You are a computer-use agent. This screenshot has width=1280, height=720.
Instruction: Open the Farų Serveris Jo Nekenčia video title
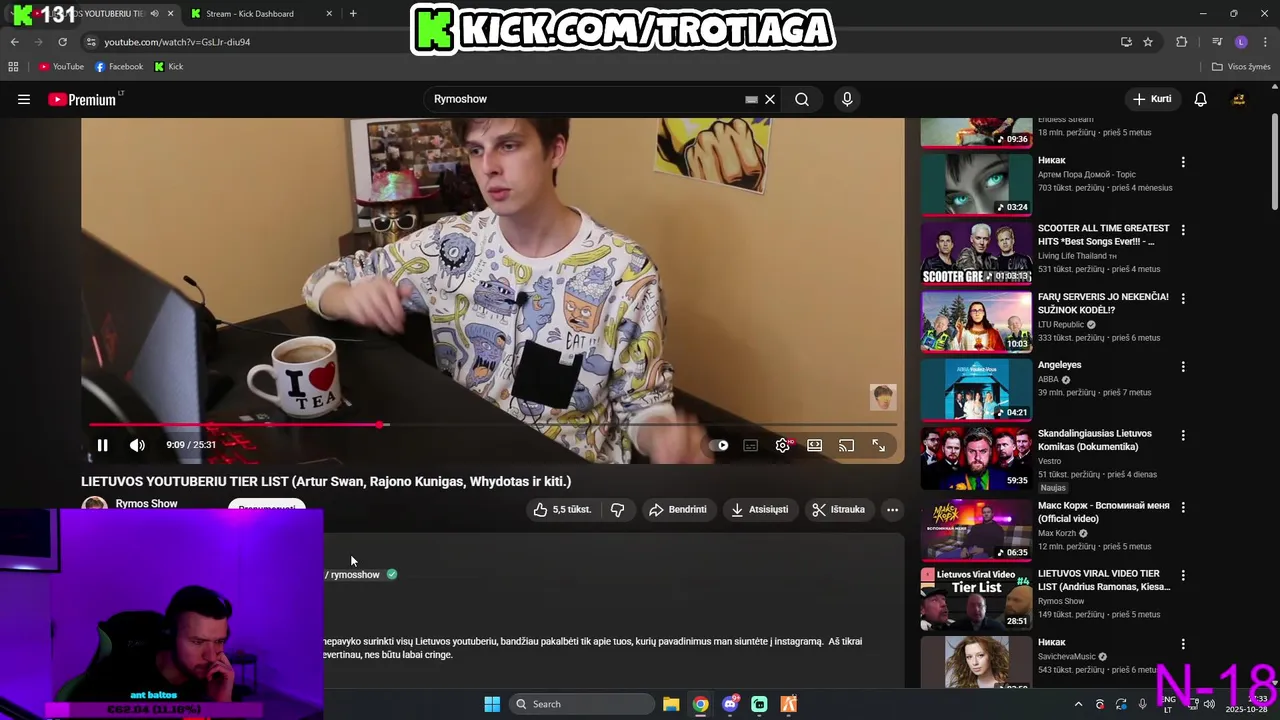pos(1103,303)
